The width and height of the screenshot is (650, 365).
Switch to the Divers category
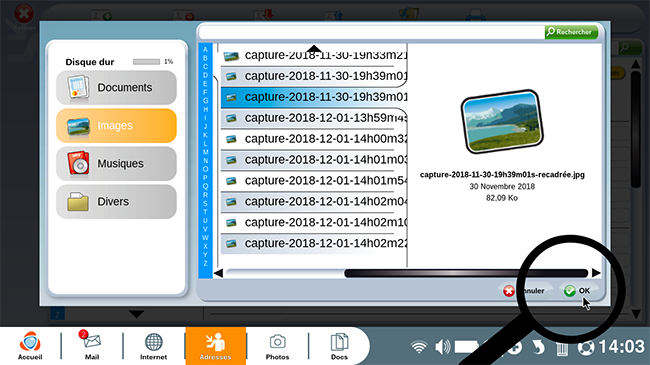(116, 202)
